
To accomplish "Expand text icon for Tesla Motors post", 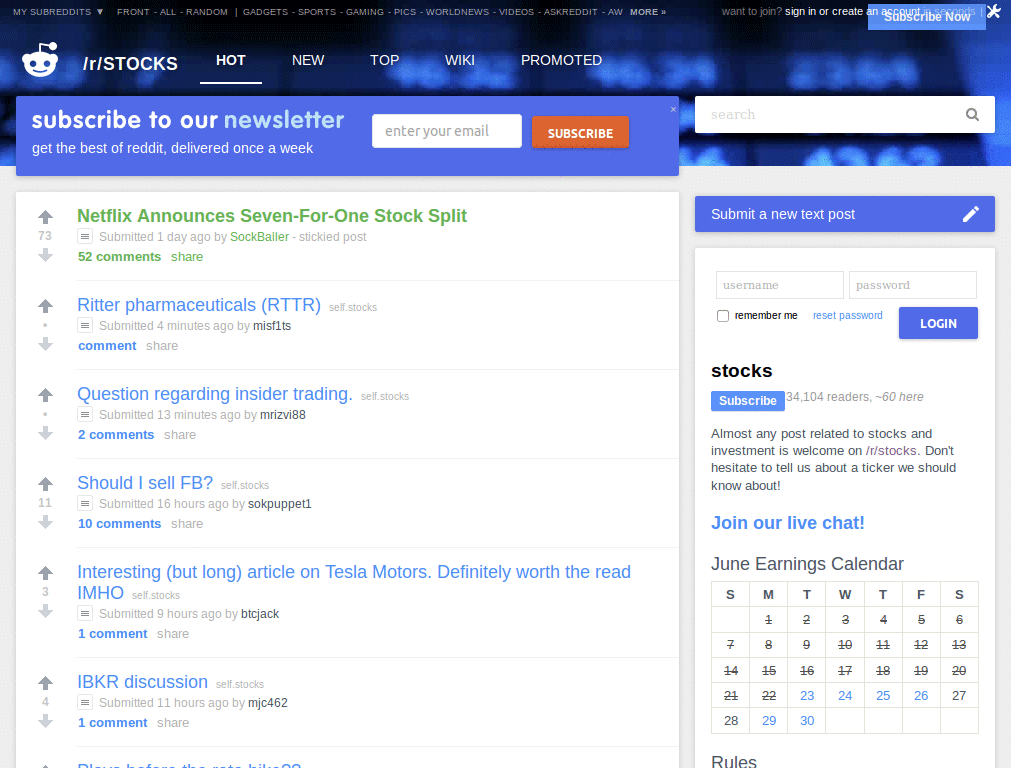I will (85, 613).
